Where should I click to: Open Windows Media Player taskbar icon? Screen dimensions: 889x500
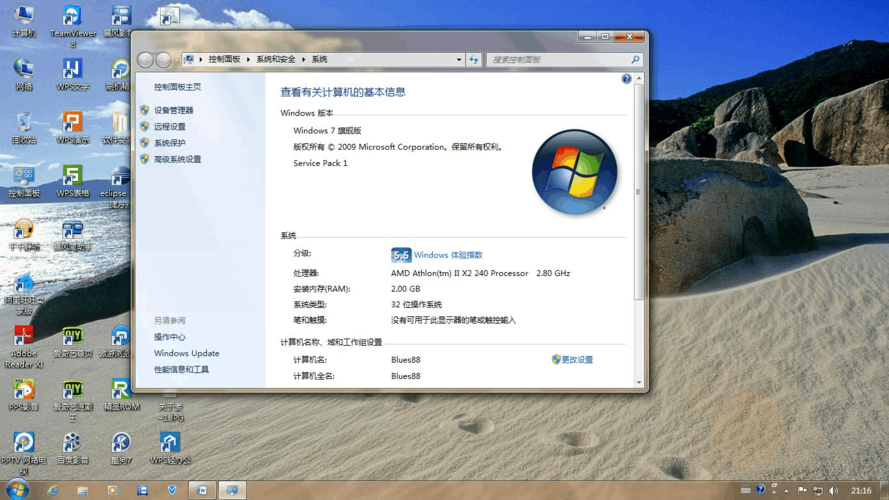112,490
